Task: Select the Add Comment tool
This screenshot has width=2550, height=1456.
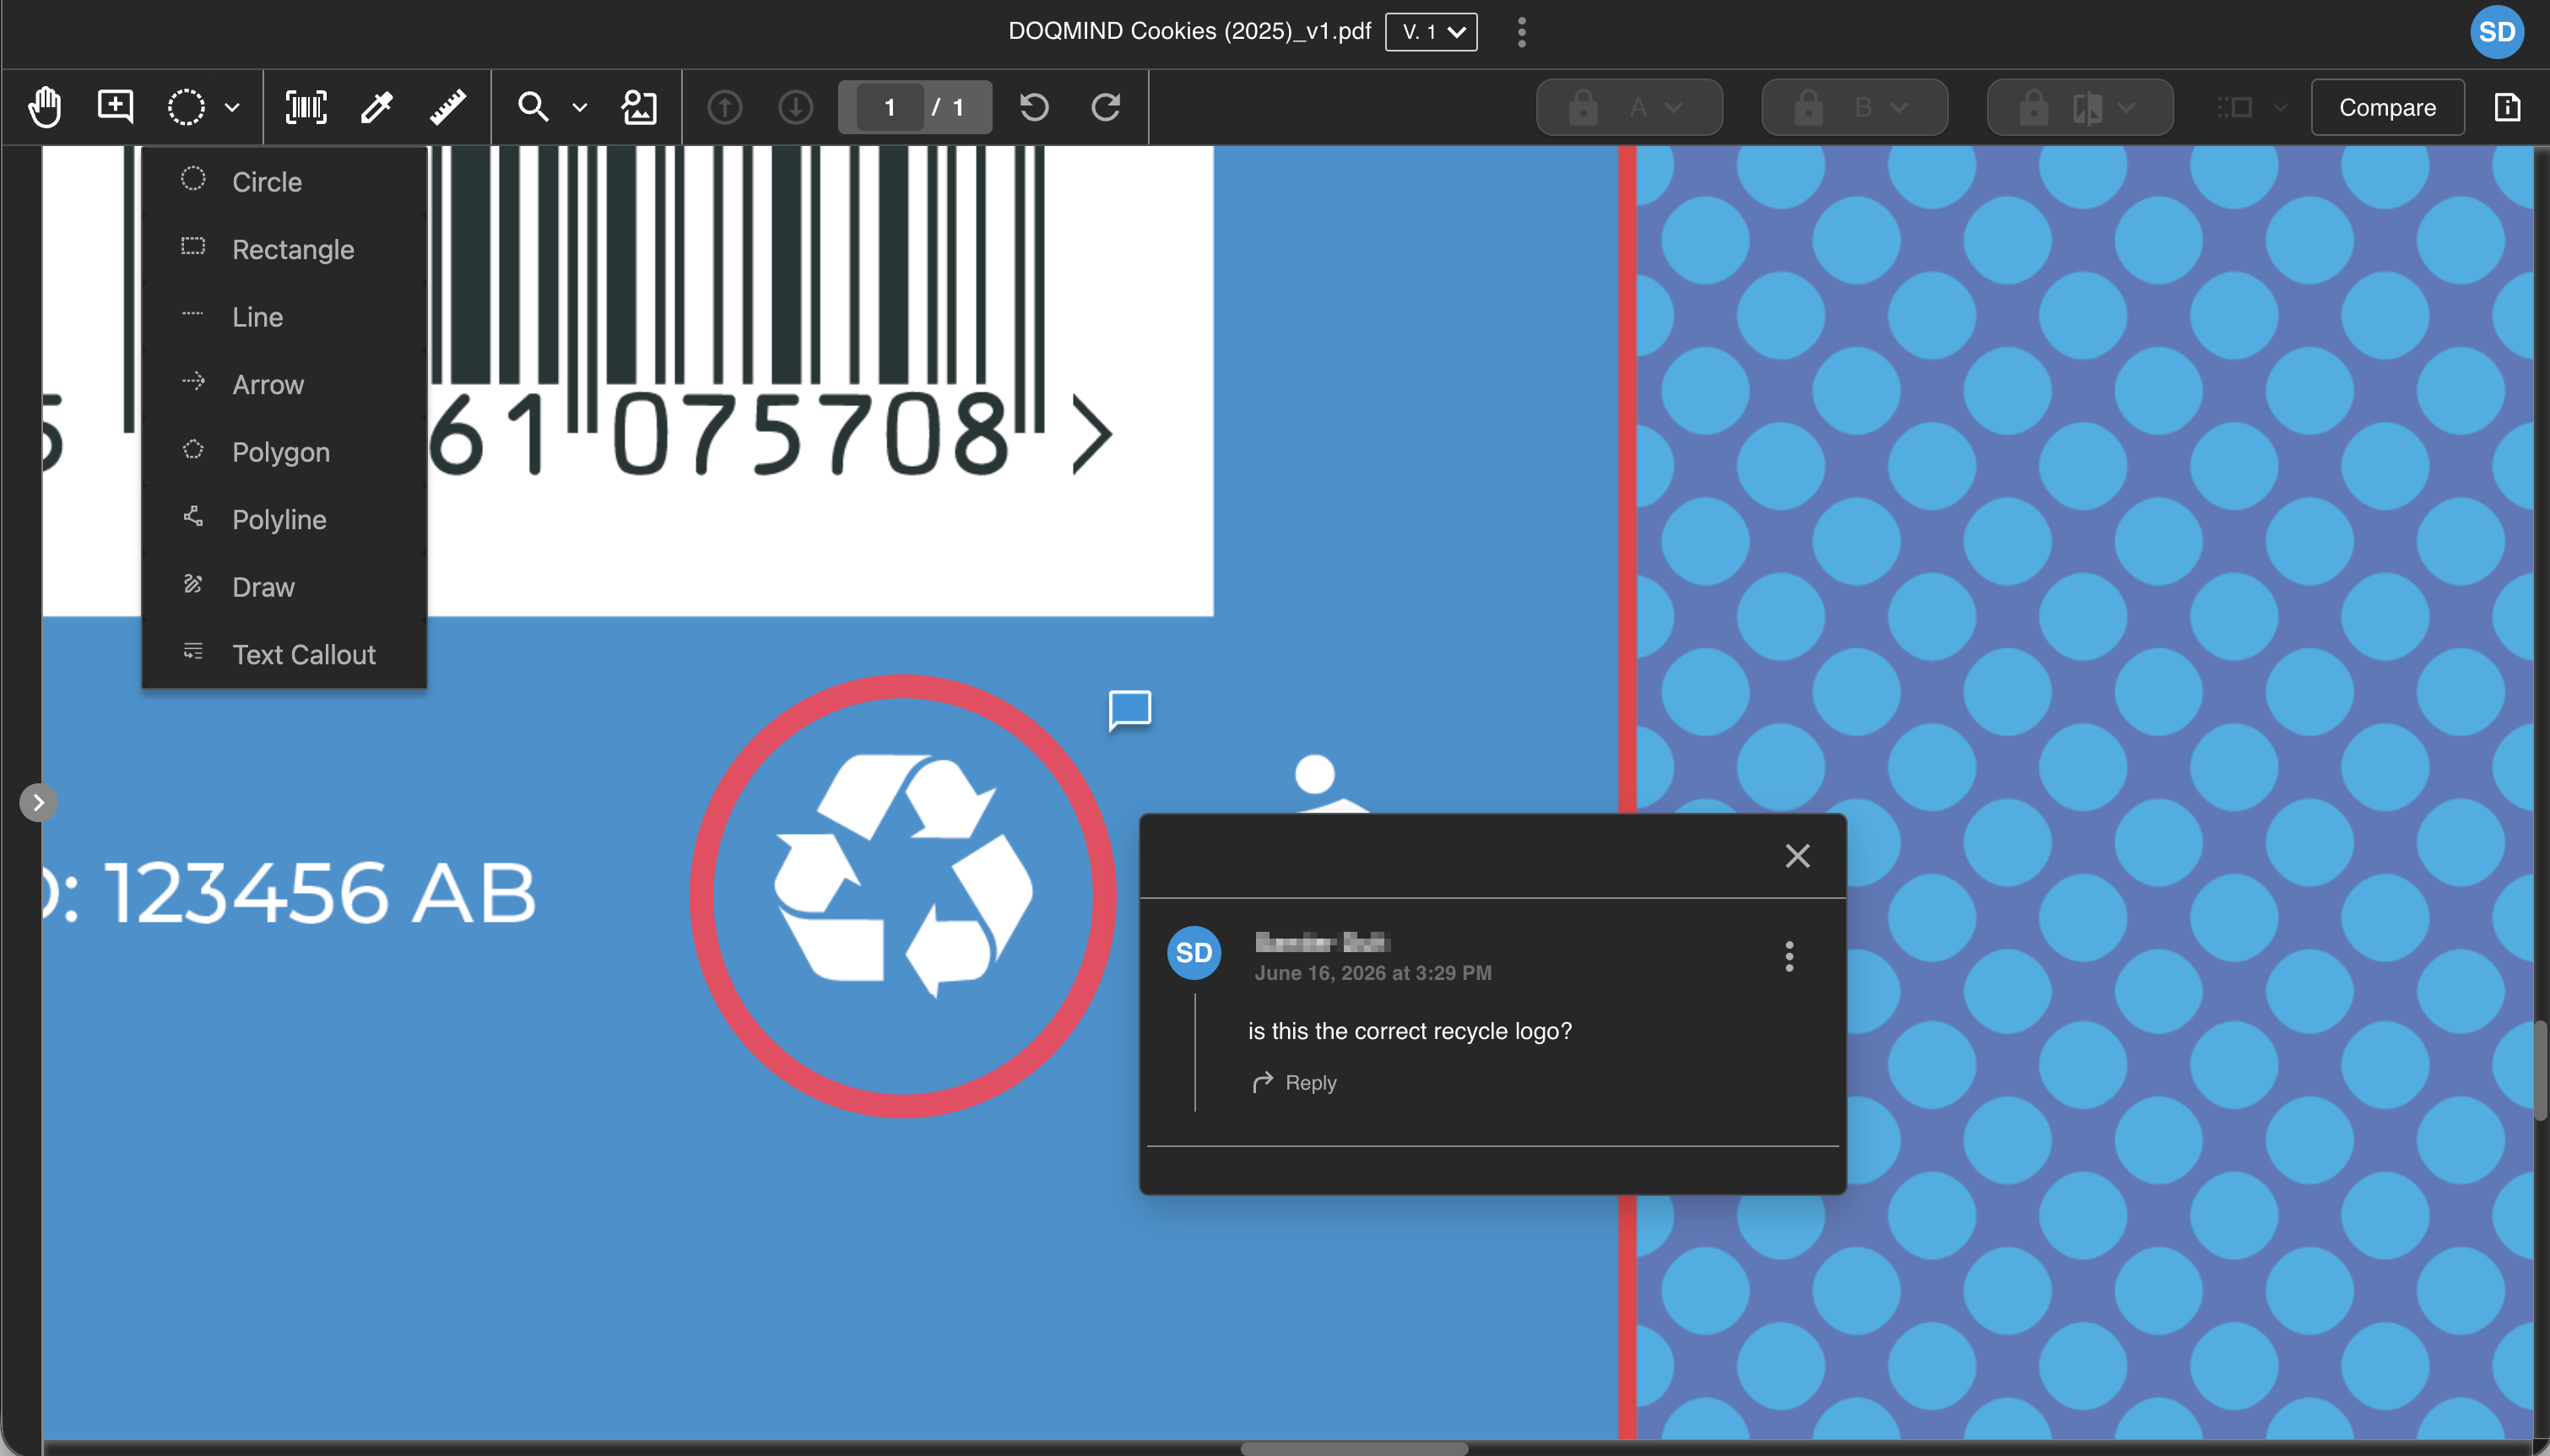Action: pos(115,106)
